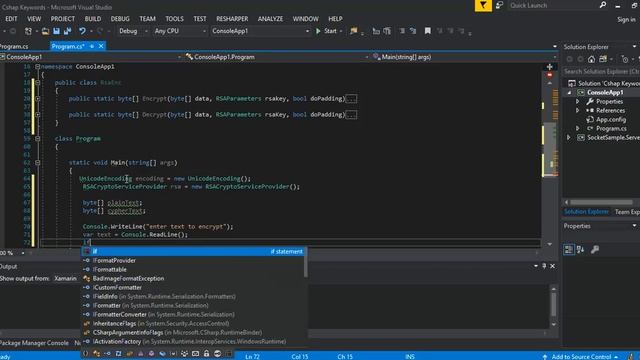Viewport: 640px width, 360px height.
Task: Open the BUILD menu
Action: [93, 19]
